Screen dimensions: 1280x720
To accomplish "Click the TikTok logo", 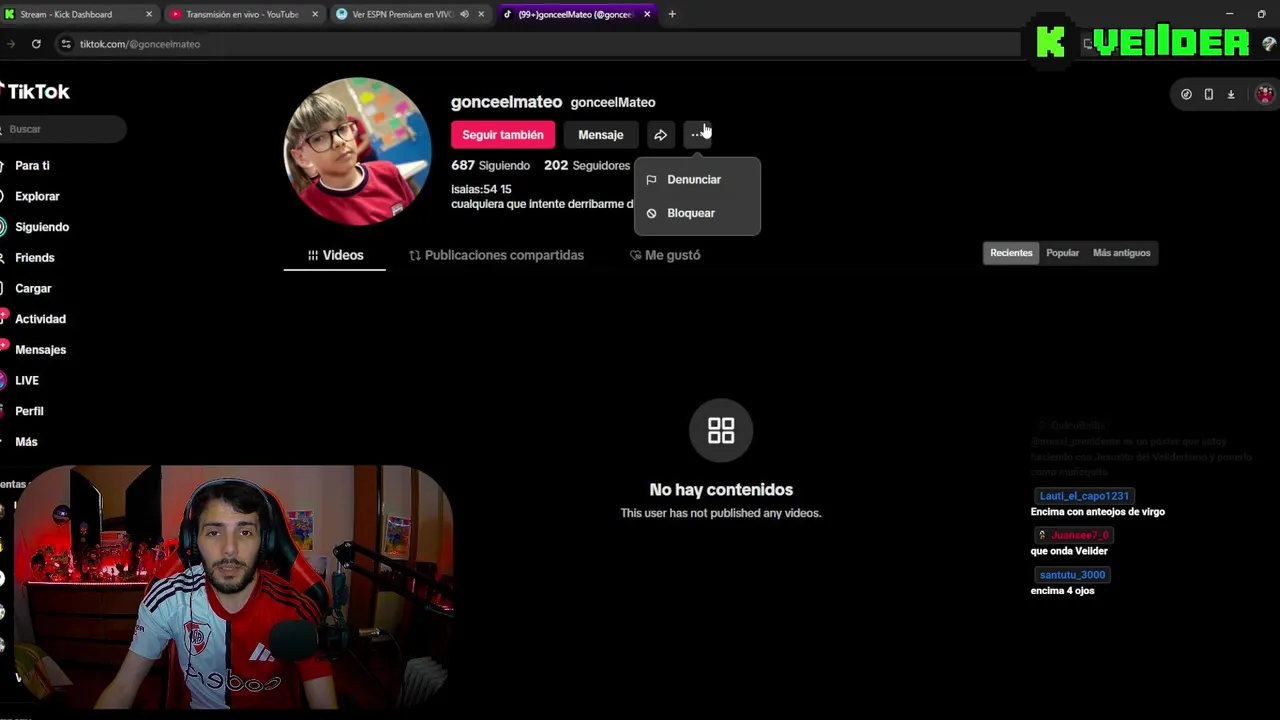I will pyautogui.click(x=36, y=91).
